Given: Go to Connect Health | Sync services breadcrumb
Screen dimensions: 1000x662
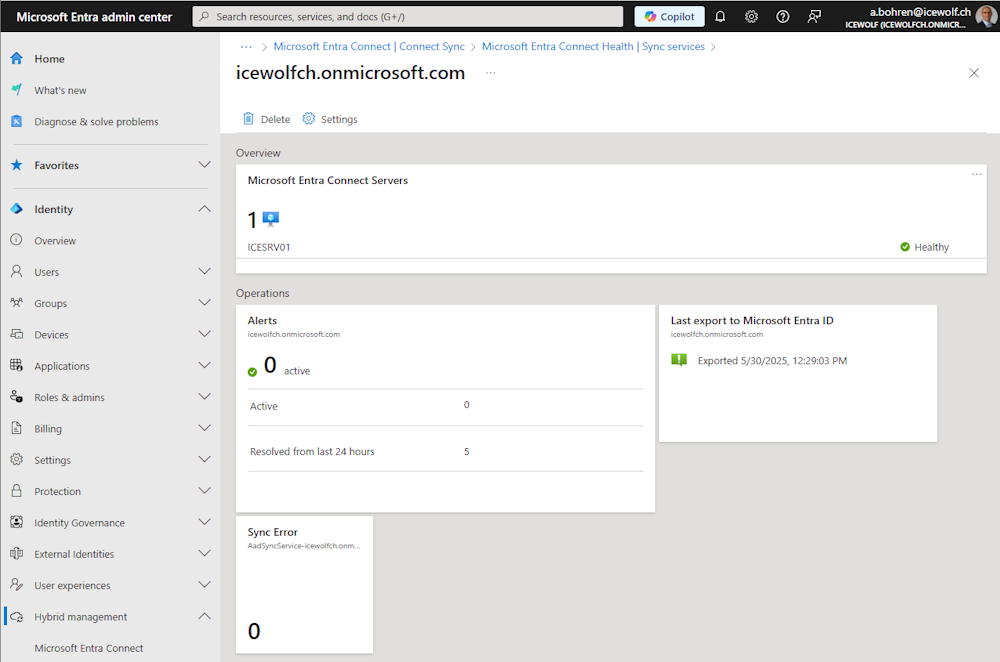Looking at the screenshot, I should click(x=593, y=47).
